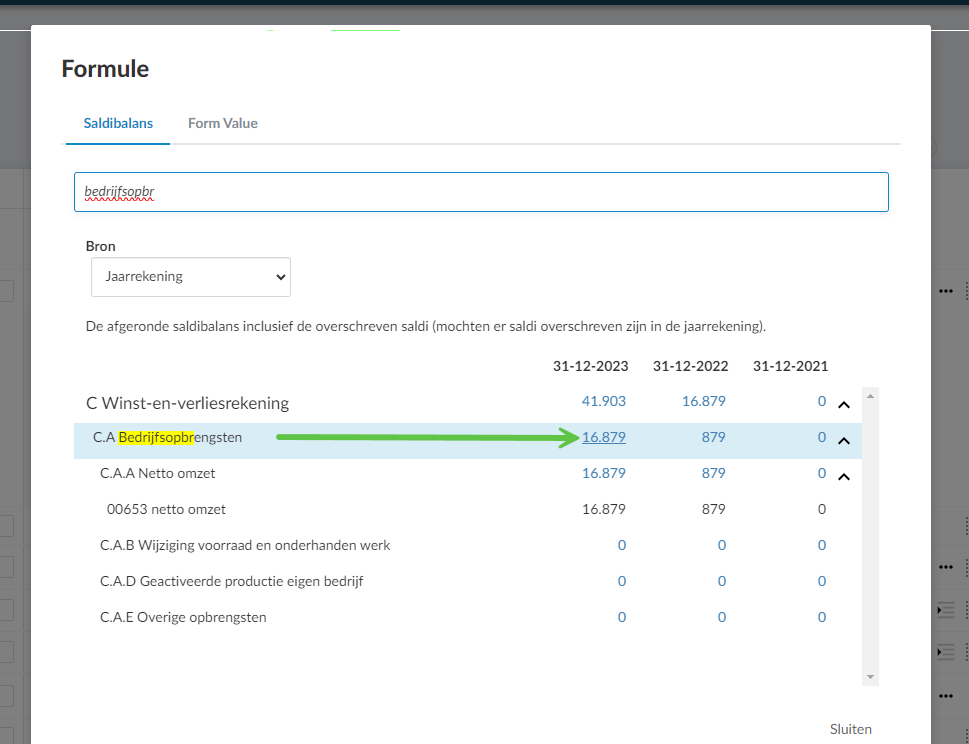The image size is (969, 744).
Task: Open the Bron dropdown showing Jaarrekening
Action: tap(191, 277)
